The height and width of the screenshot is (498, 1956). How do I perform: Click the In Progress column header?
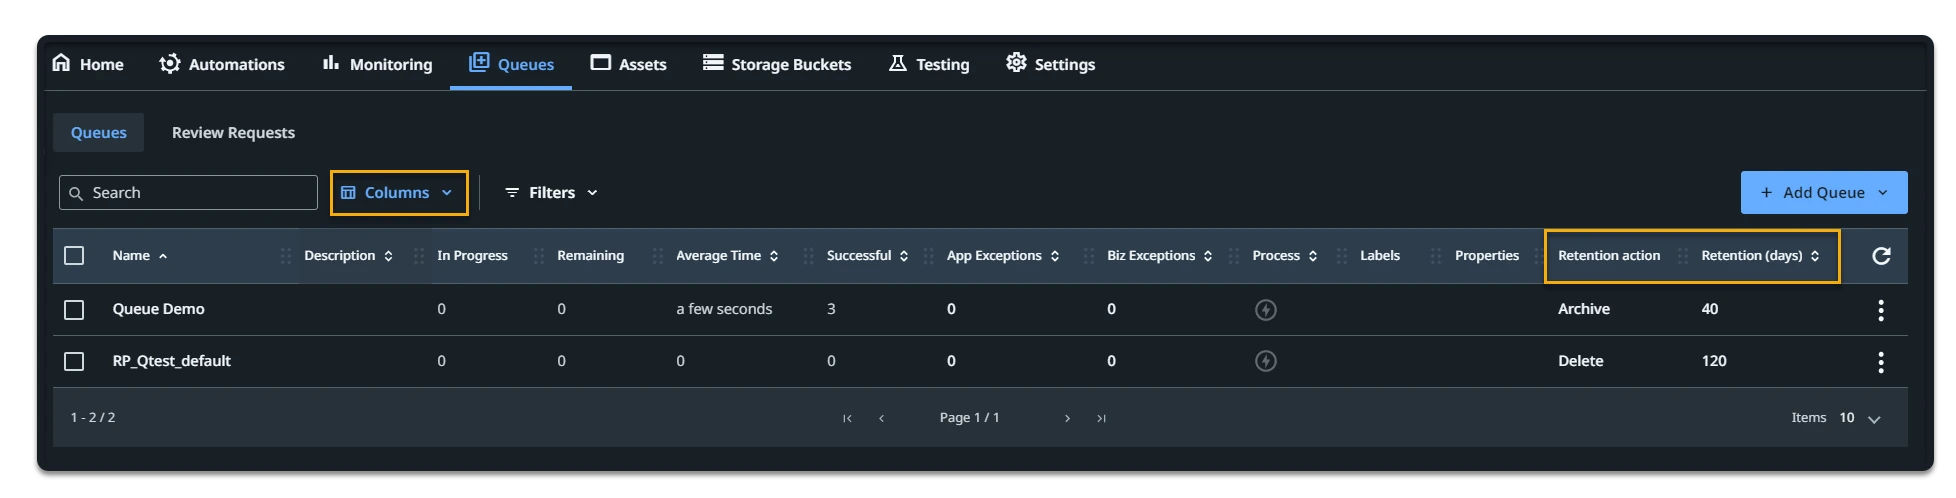pyautogui.click(x=472, y=256)
